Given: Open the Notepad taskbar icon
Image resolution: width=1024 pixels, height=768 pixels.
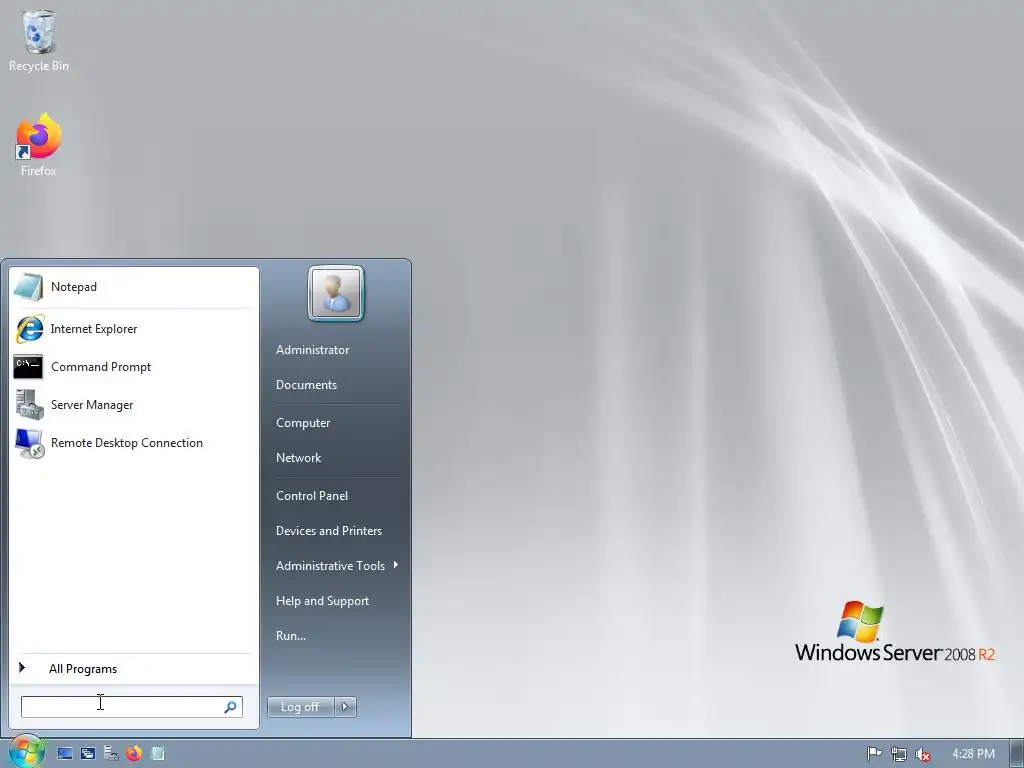Looking at the screenshot, I should click(x=157, y=754).
